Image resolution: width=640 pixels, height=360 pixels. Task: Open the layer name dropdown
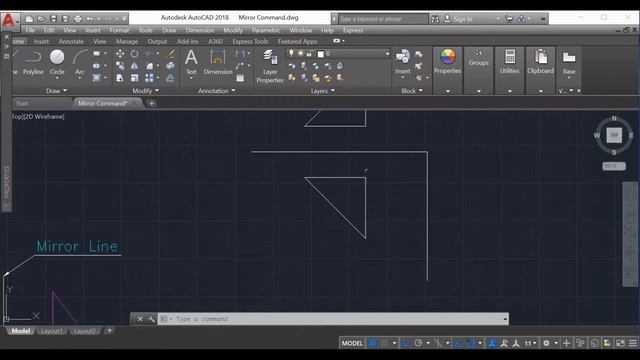[387, 53]
